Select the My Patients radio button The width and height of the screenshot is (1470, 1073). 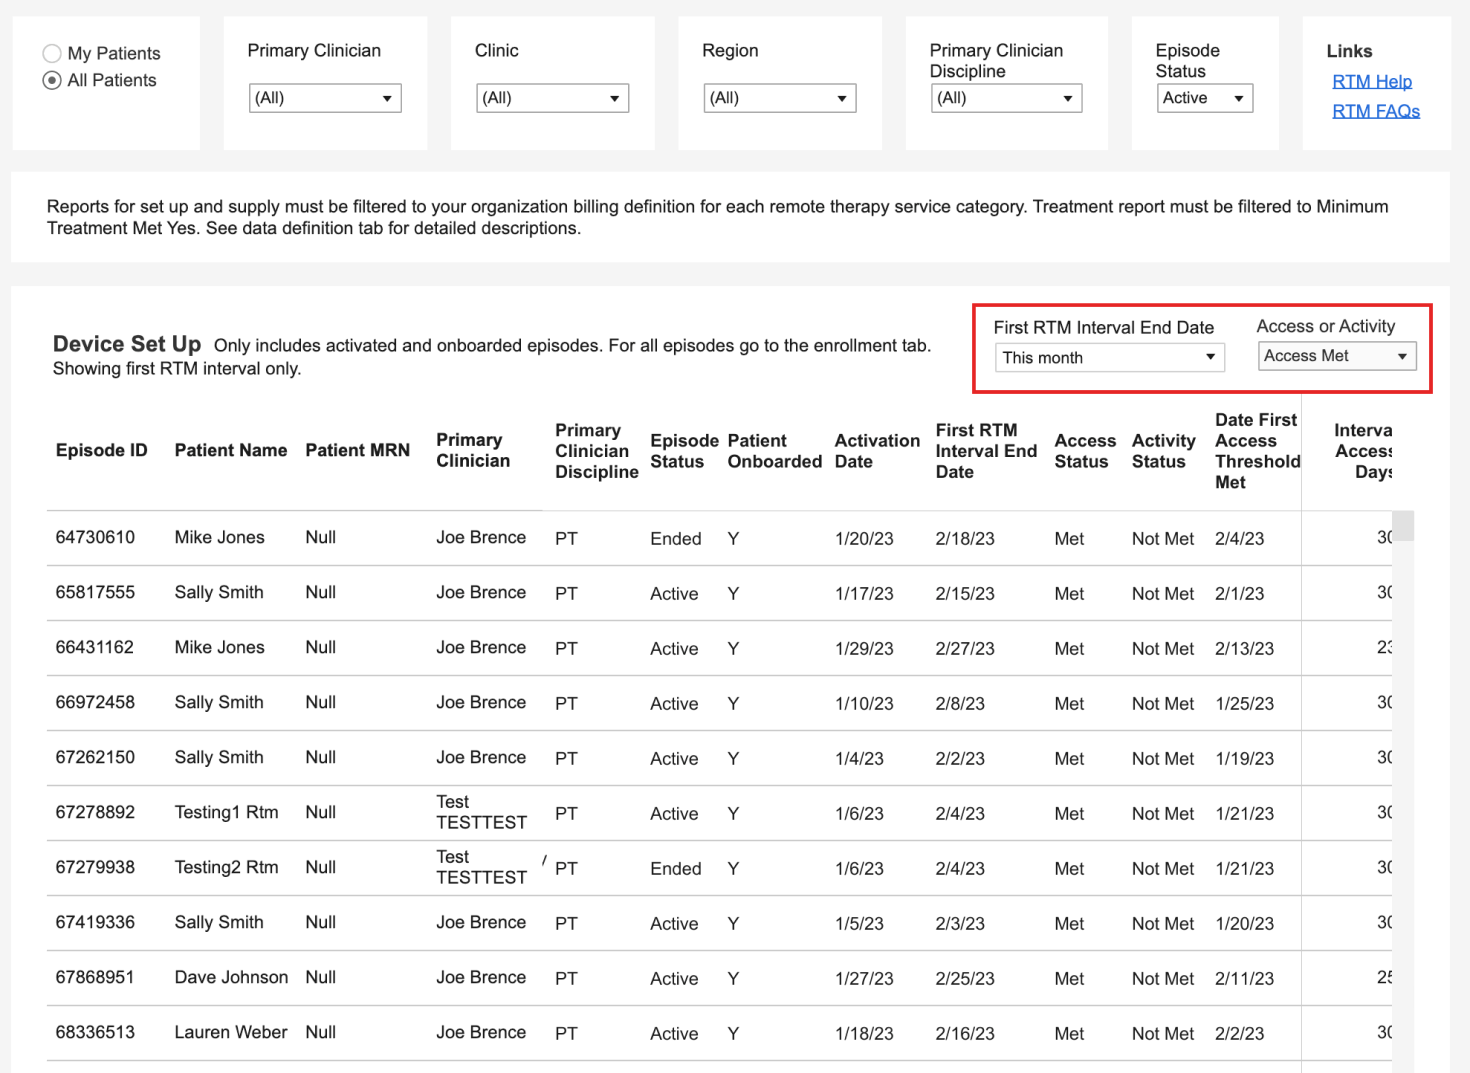pyautogui.click(x=52, y=54)
